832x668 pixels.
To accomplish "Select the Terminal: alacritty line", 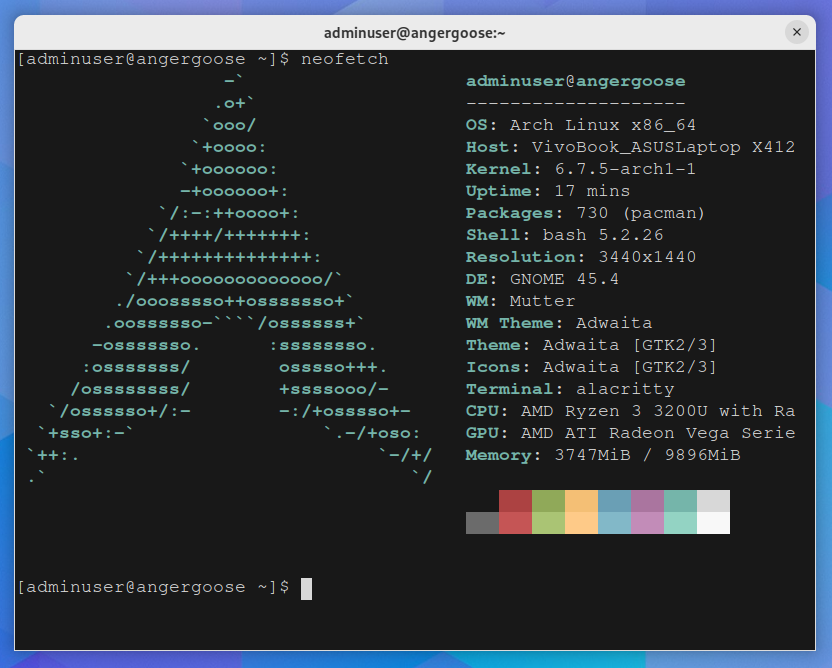I will (x=570, y=389).
